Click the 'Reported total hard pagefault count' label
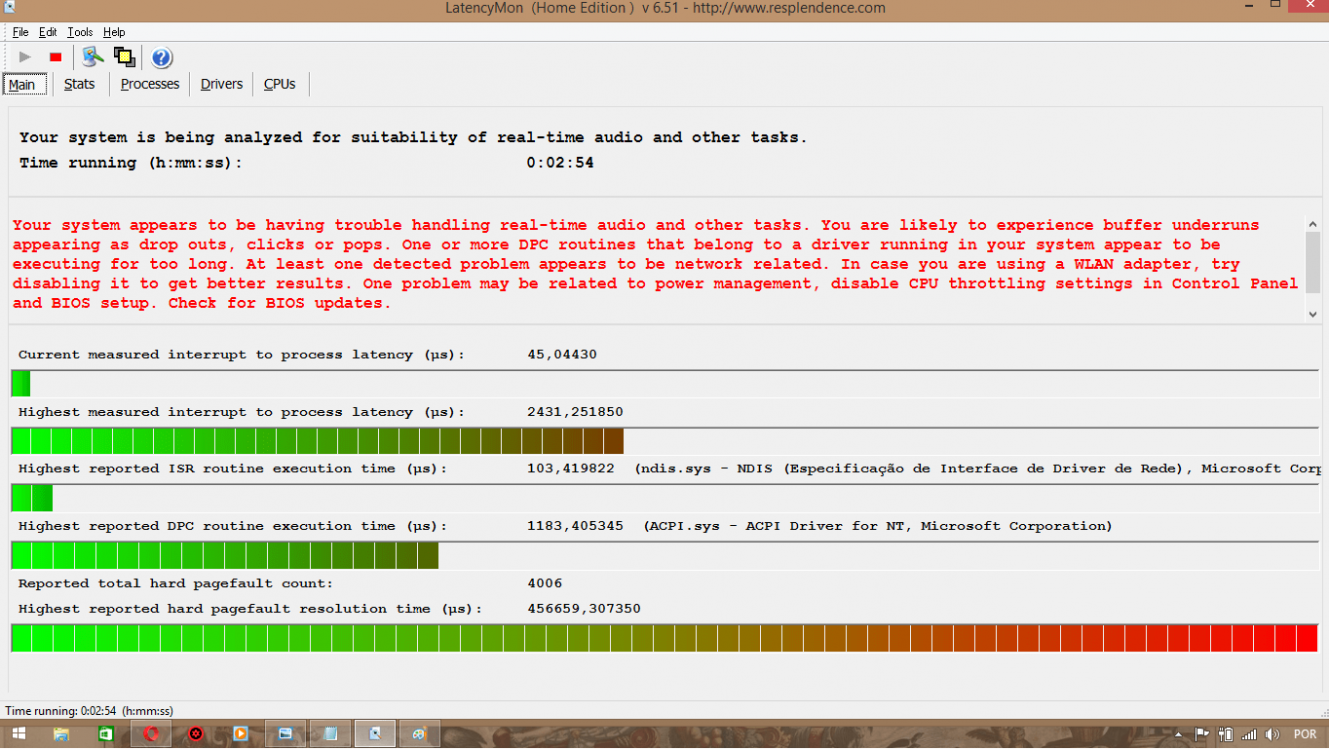 (176, 583)
